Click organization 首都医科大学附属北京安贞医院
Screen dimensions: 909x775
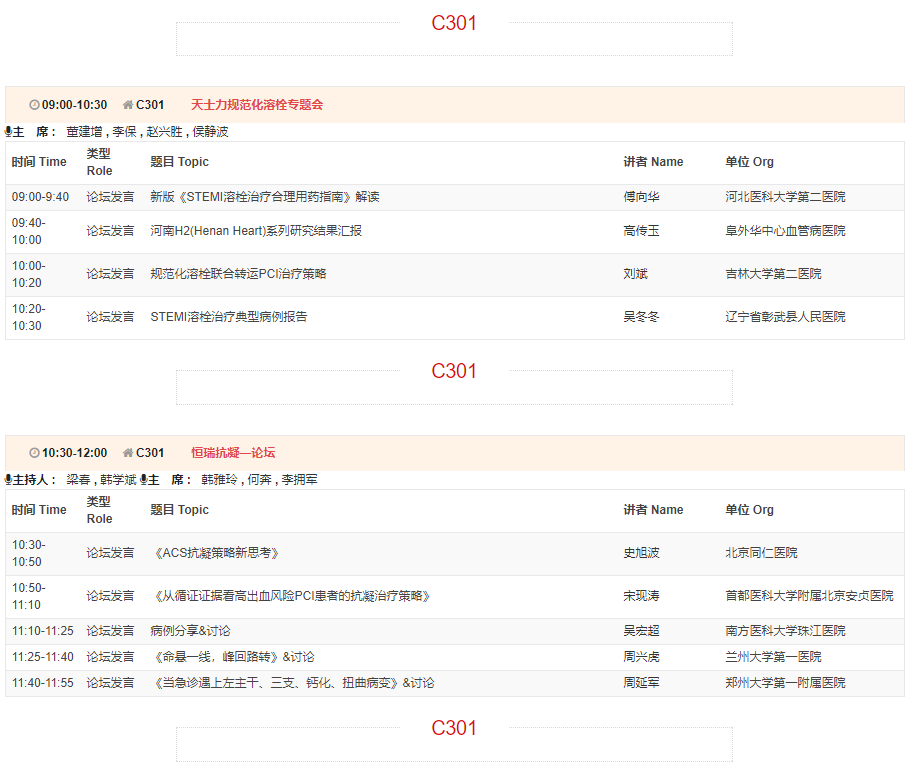pyautogui.click(x=809, y=596)
